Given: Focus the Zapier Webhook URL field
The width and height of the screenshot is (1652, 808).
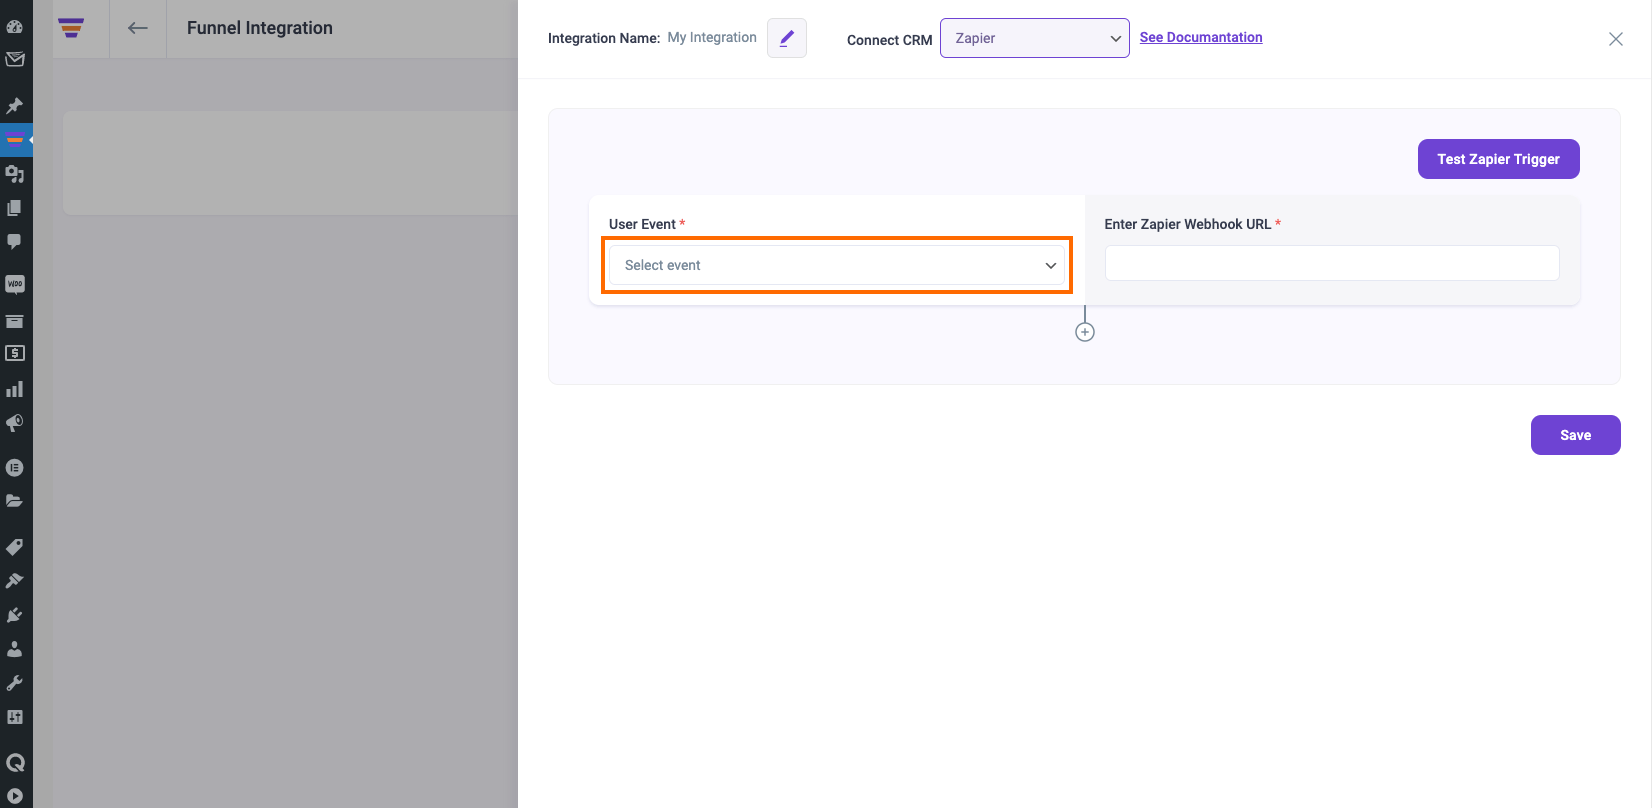Looking at the screenshot, I should coord(1332,263).
